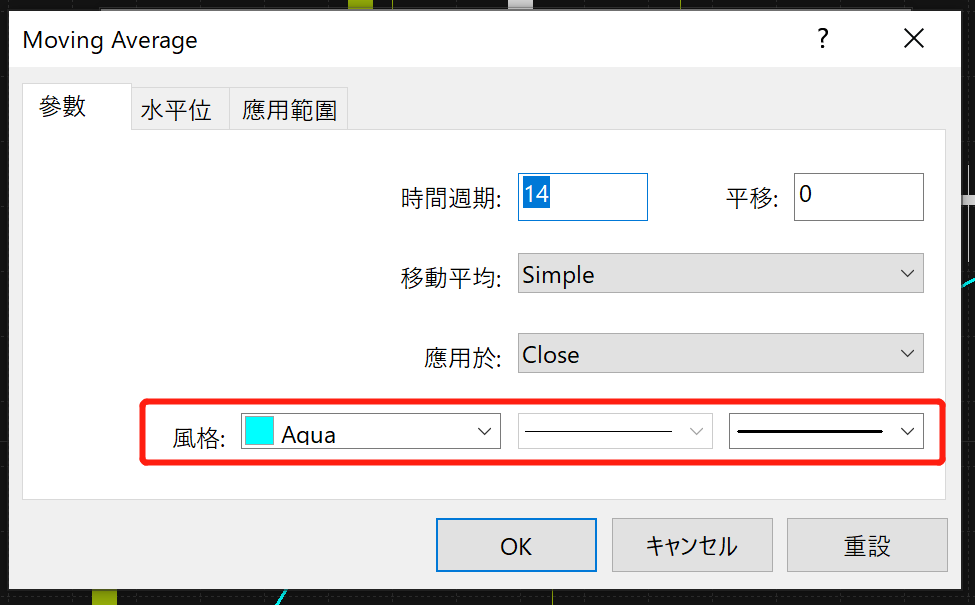Open the line style dropdown

[615, 432]
